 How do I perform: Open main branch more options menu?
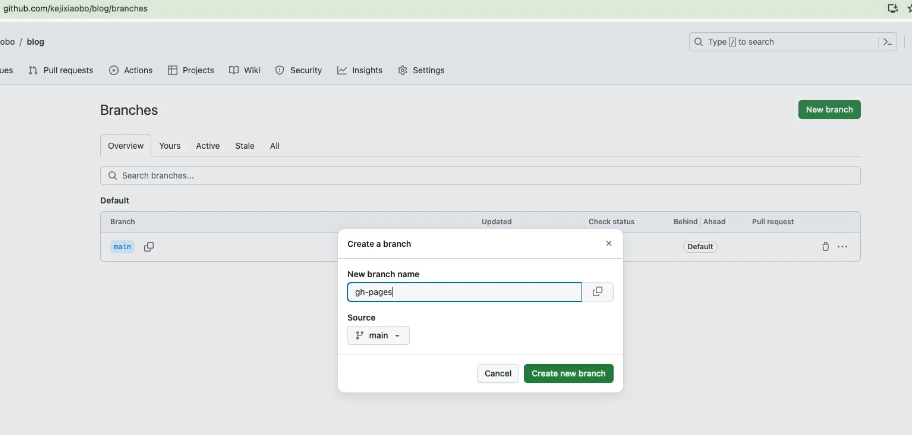tap(843, 247)
